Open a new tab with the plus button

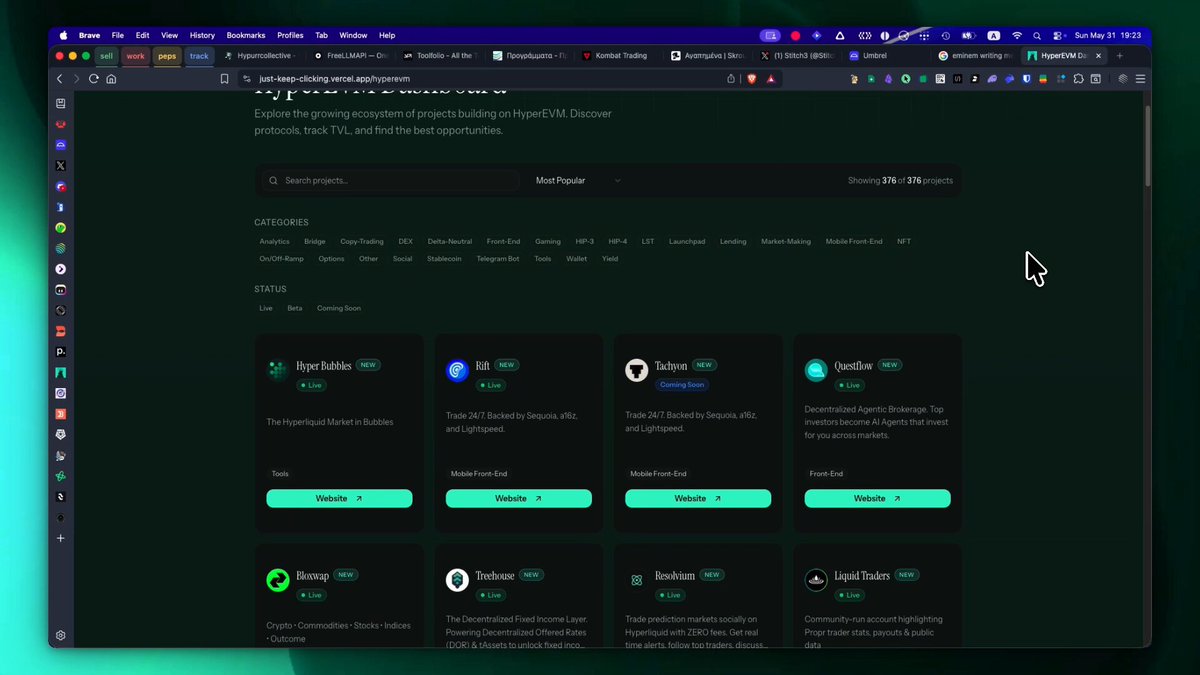click(1119, 56)
